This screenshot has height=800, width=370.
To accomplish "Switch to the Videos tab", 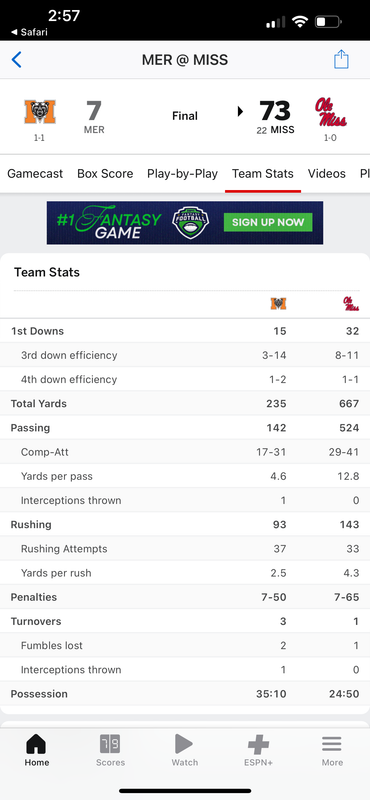I will pyautogui.click(x=327, y=173).
